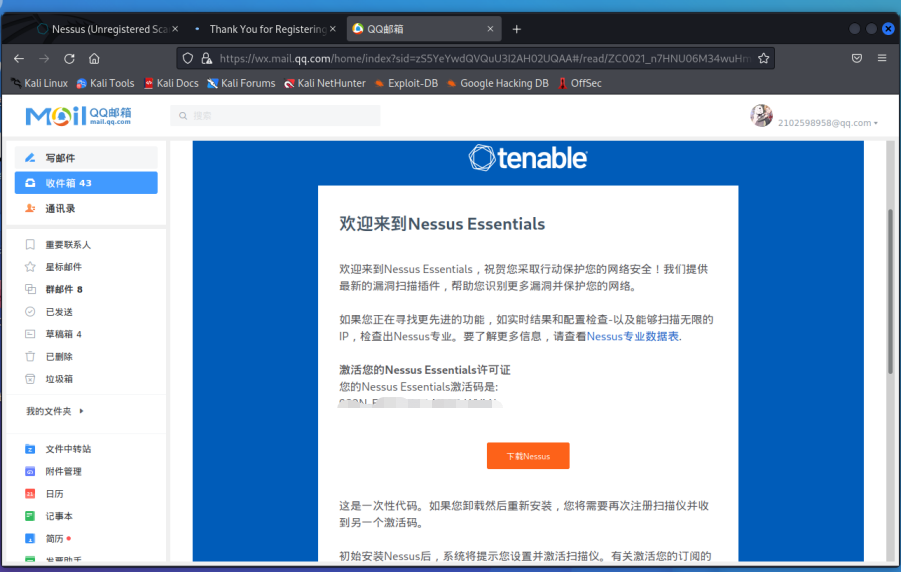Click the mail search field
901x573 pixels.
click(275, 116)
